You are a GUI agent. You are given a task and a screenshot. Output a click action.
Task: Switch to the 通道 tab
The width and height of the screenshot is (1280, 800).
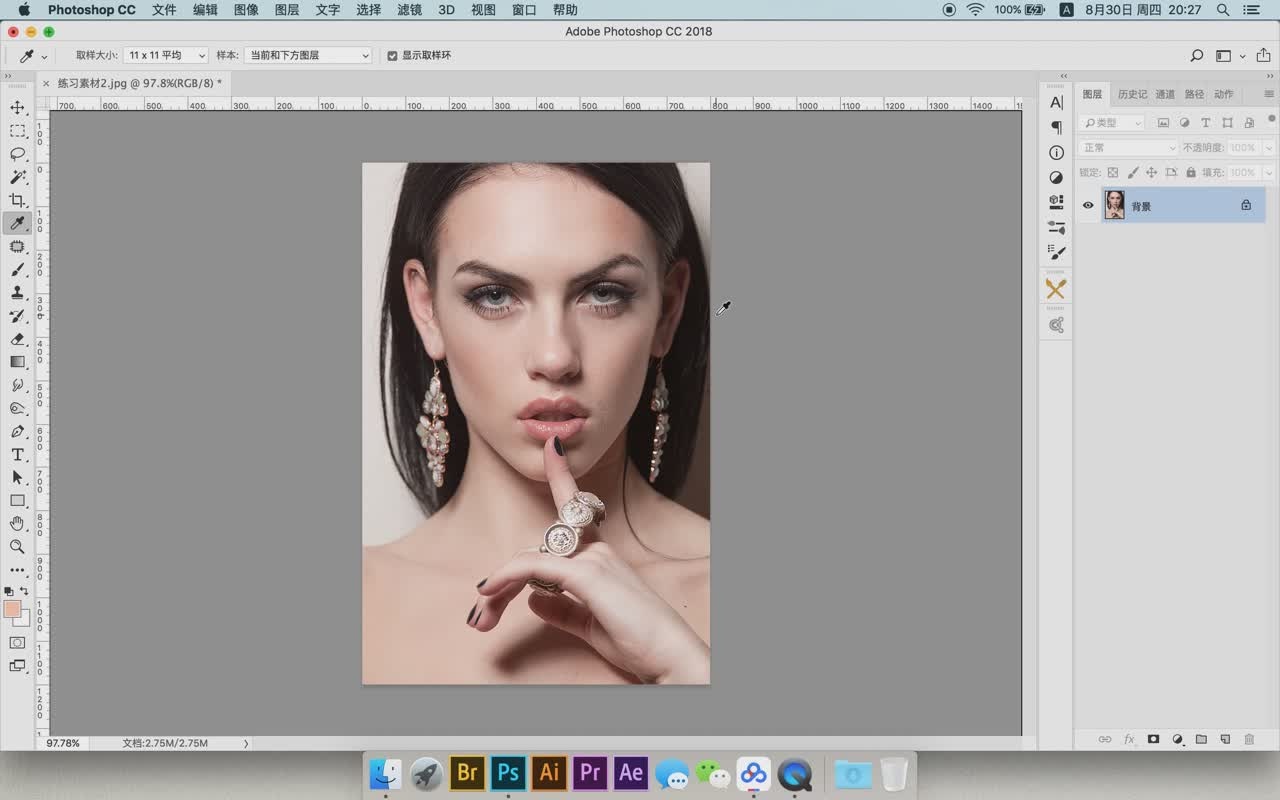[1165, 94]
